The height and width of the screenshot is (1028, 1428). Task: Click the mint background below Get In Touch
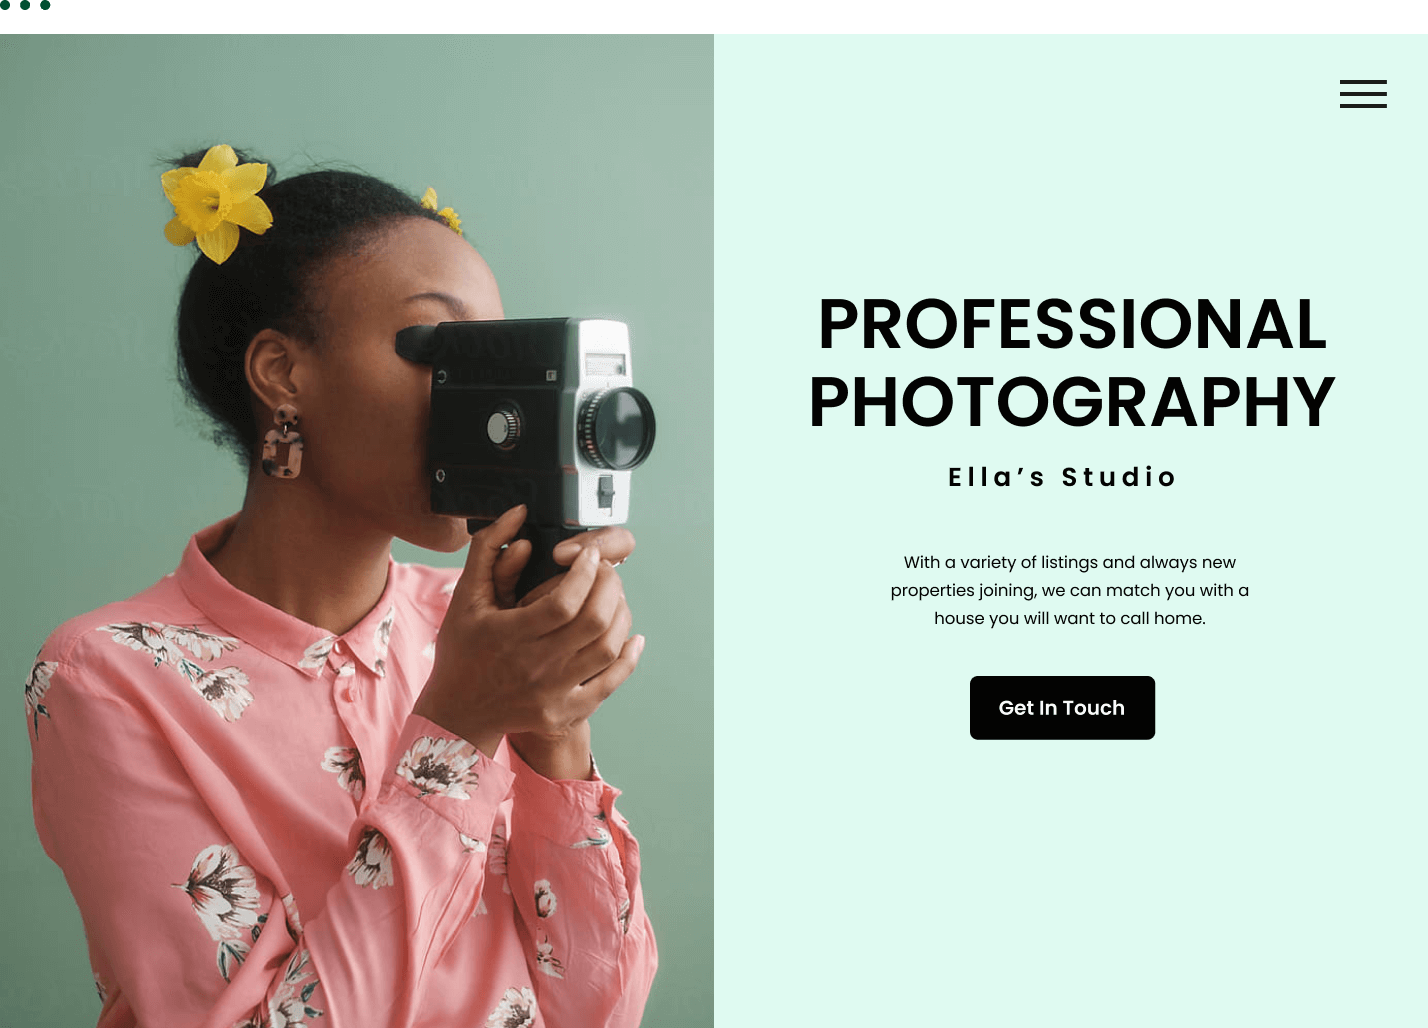click(x=1070, y=880)
